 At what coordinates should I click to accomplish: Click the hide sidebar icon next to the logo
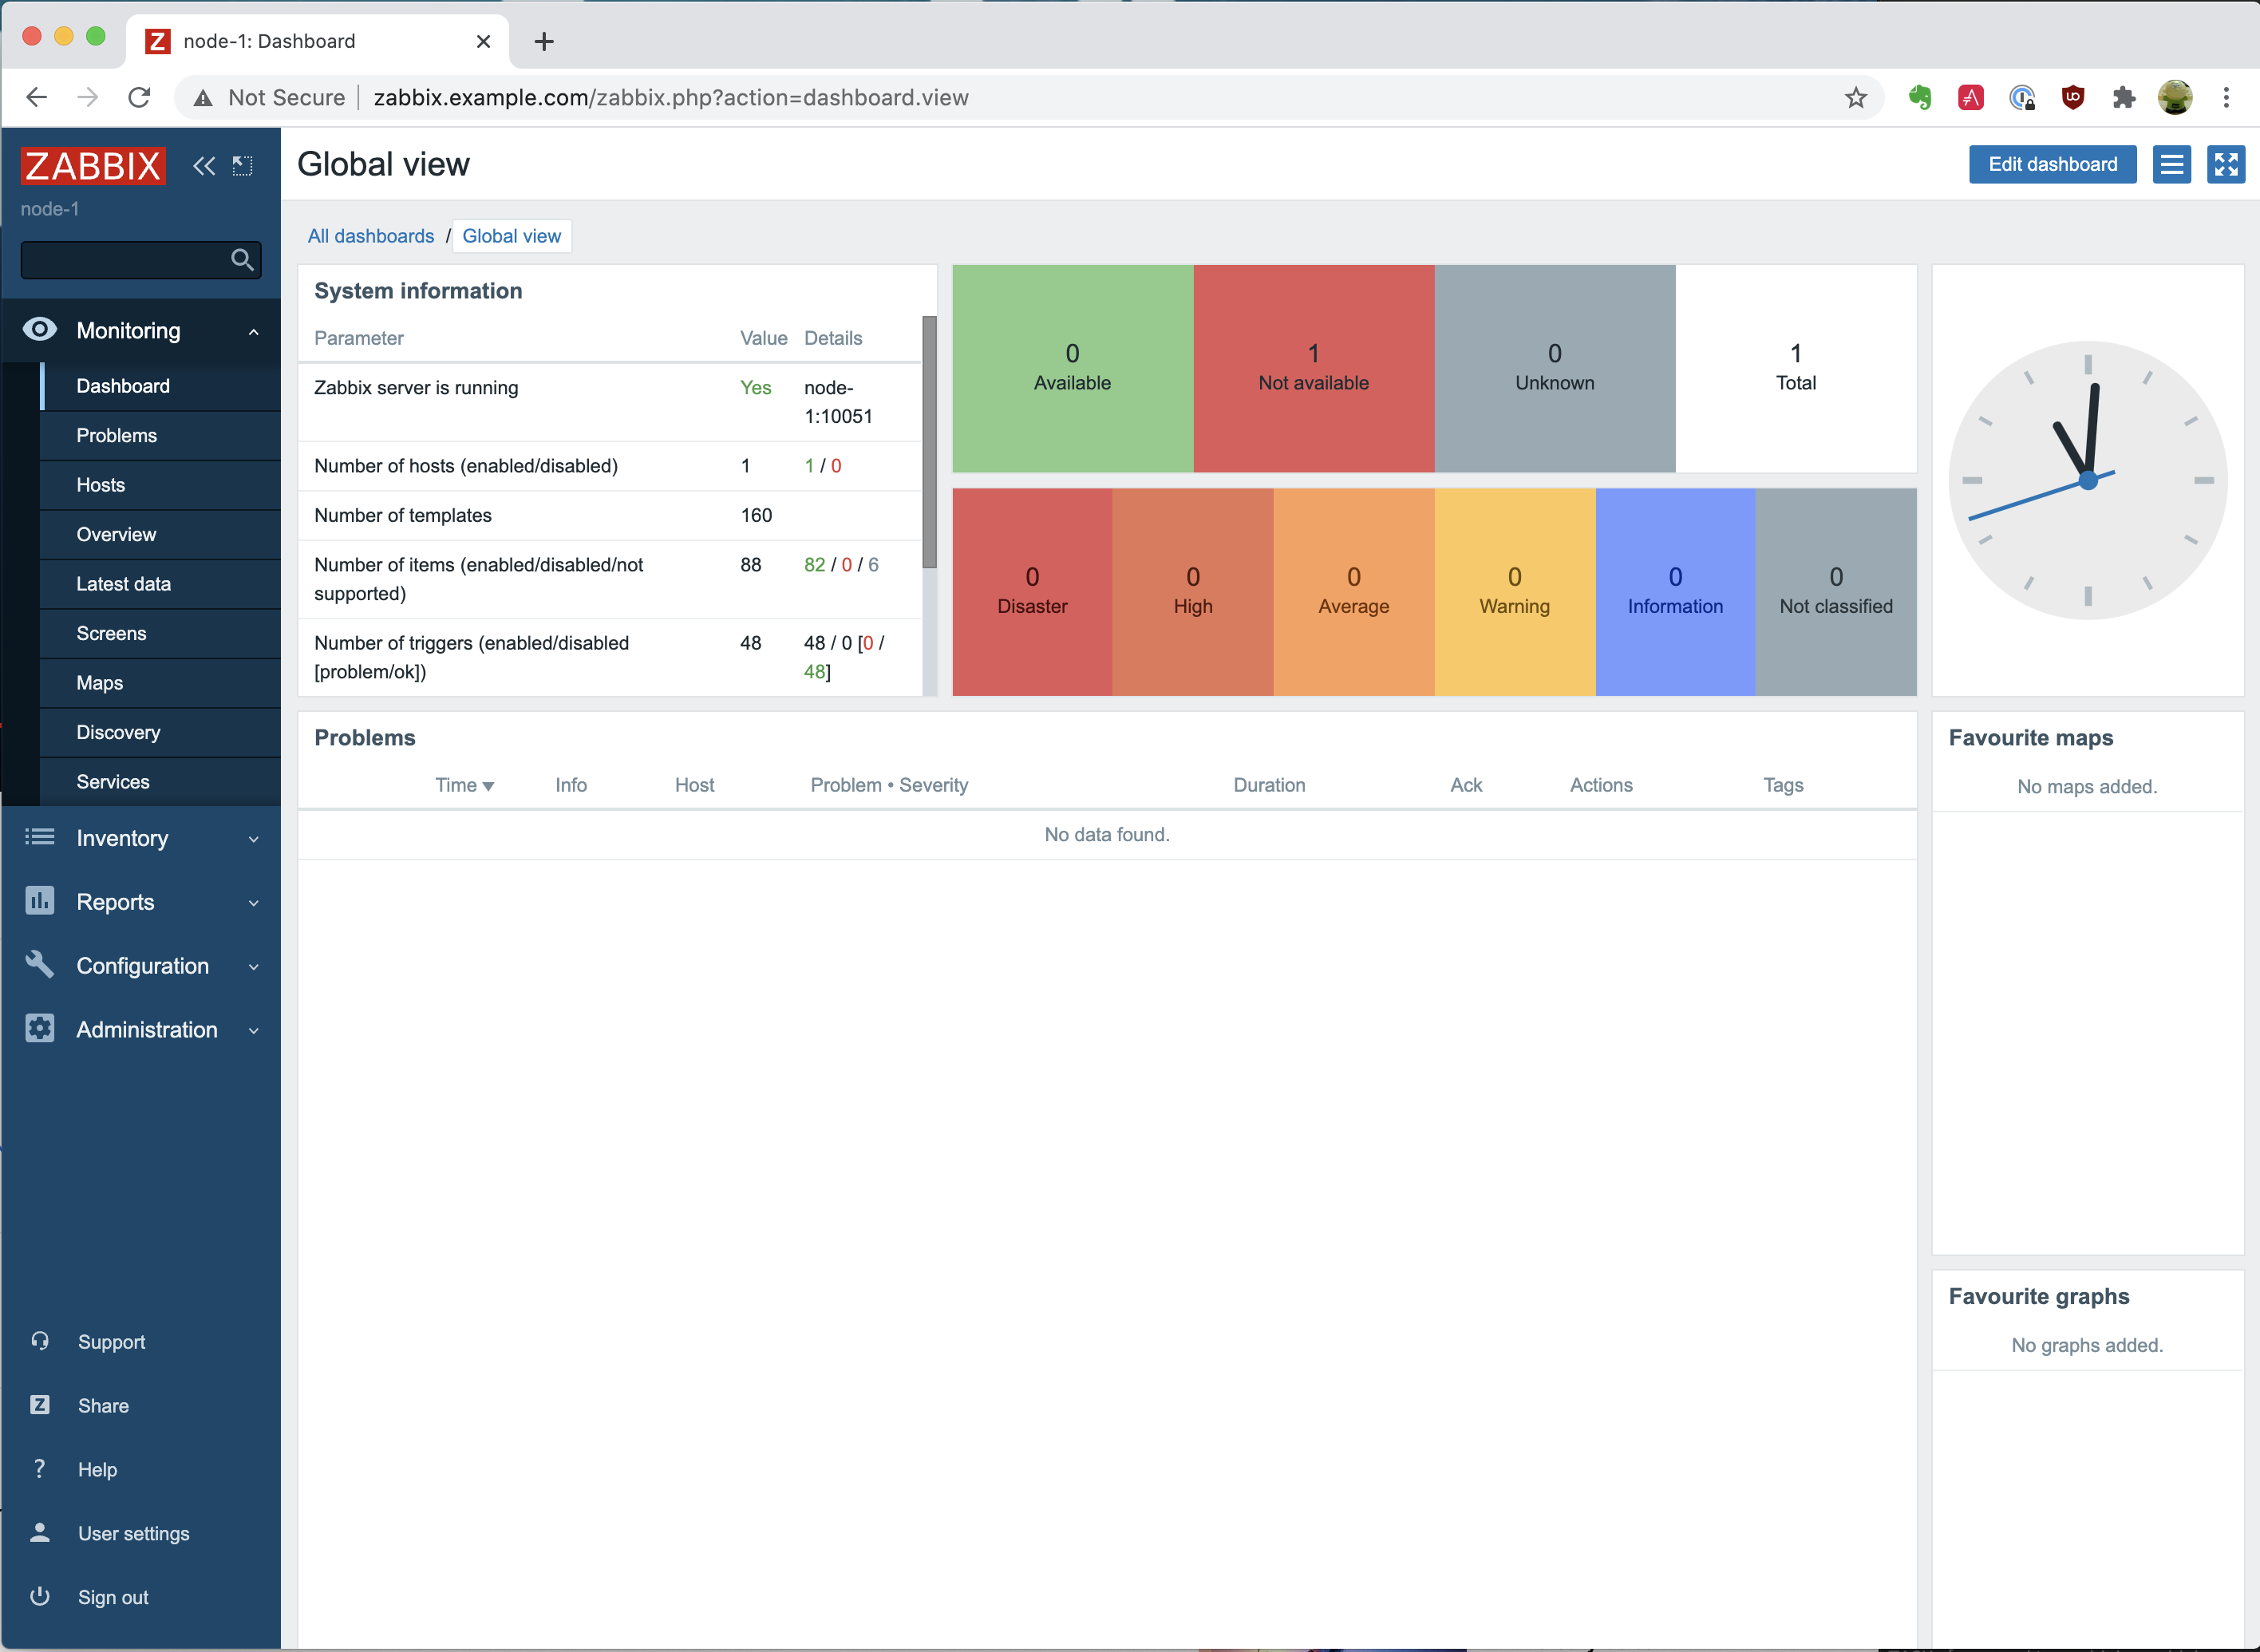pos(242,166)
